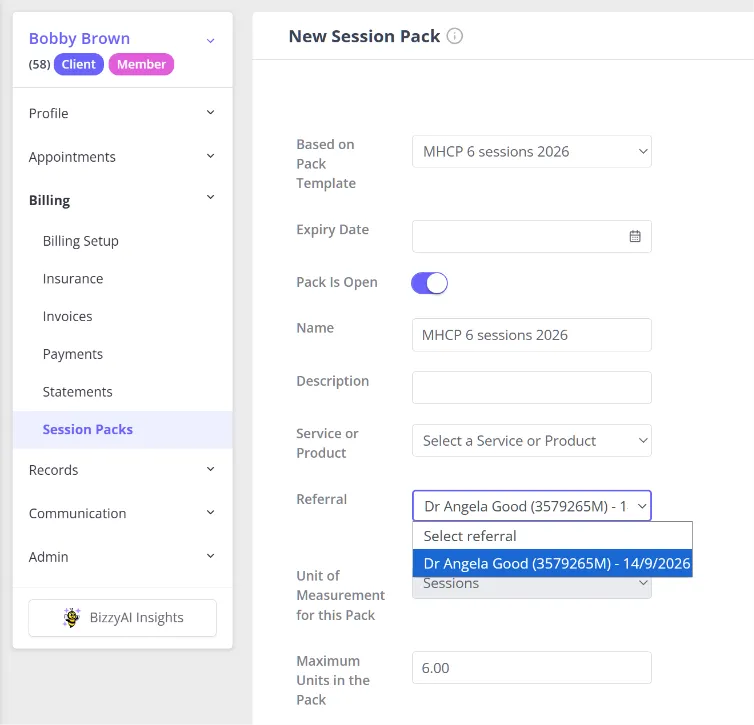The height and width of the screenshot is (725, 754).
Task: Expand the Appointments section chevron
Action: click(210, 156)
